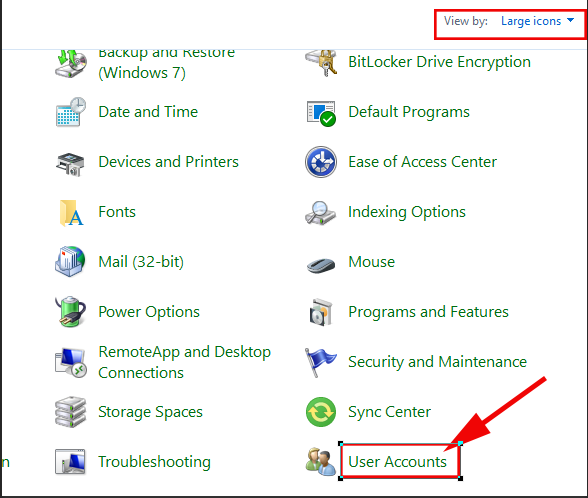Open the Fonts link

[x=117, y=212]
